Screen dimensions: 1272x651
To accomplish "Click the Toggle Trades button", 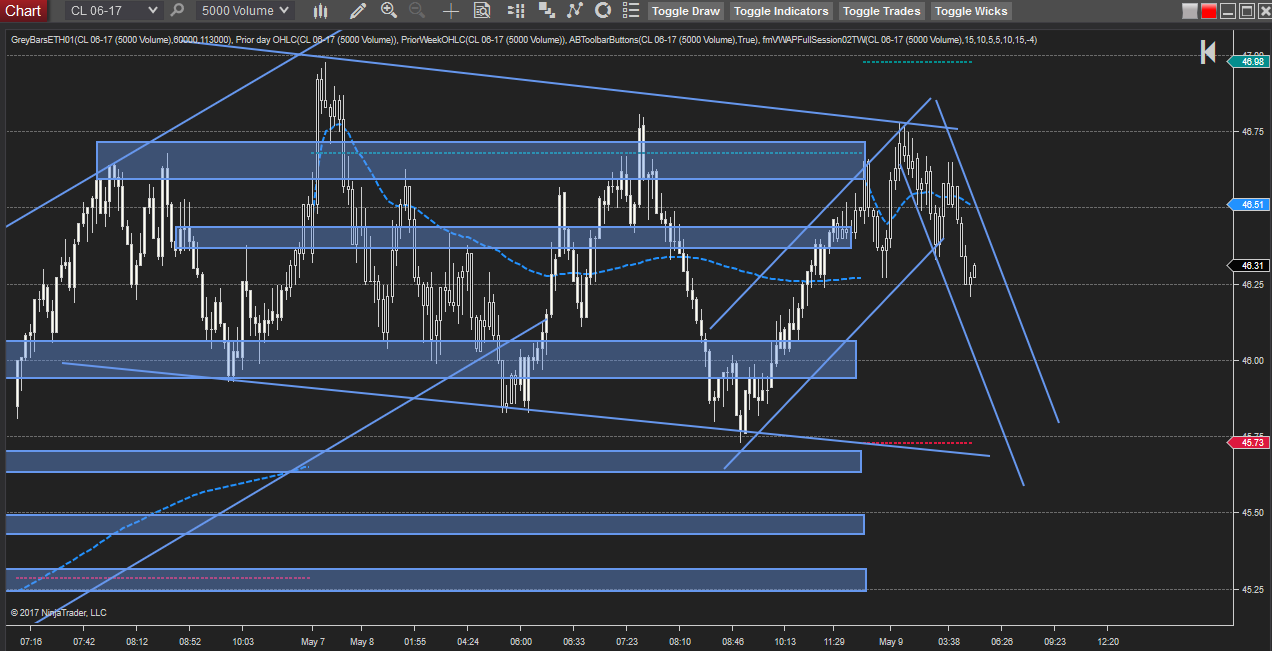I will [881, 11].
